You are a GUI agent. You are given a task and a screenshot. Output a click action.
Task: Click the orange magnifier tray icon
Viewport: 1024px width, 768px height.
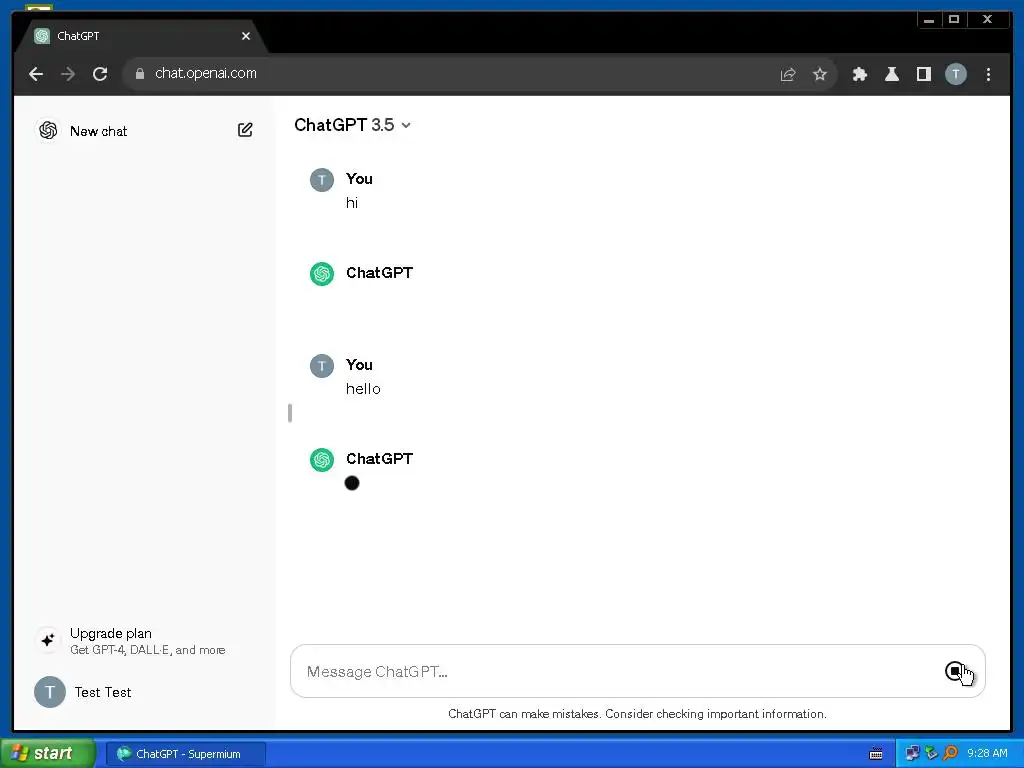(x=950, y=754)
